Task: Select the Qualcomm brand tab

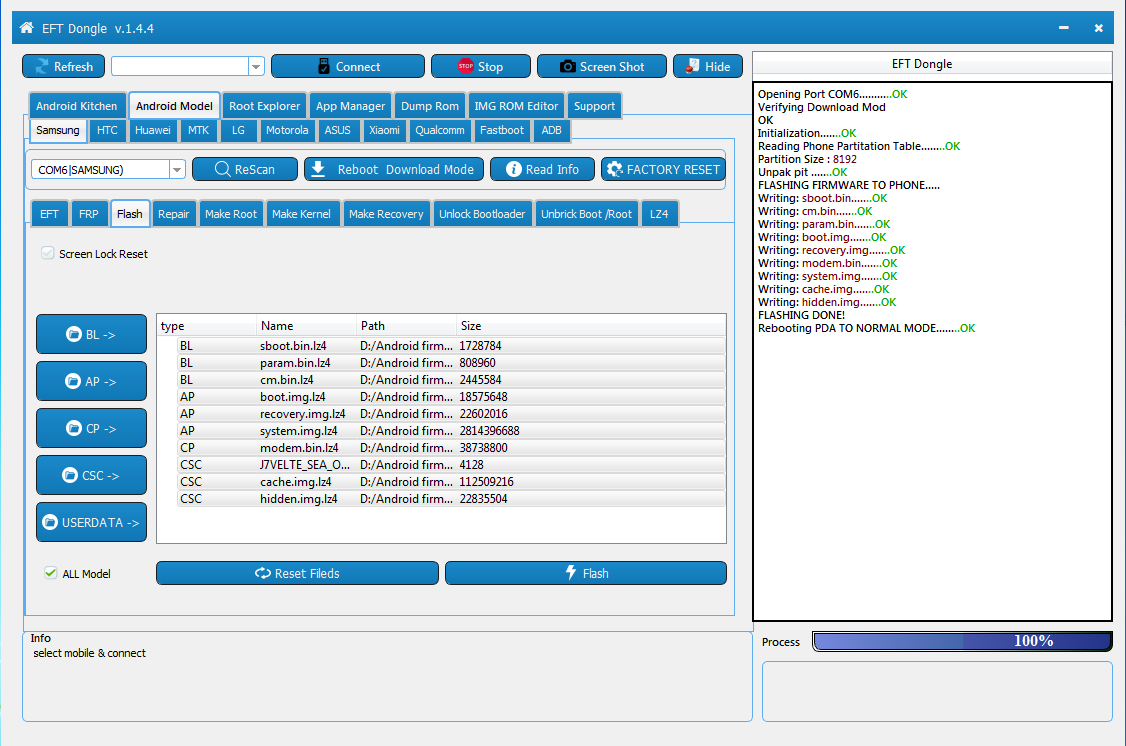Action: coord(439,130)
